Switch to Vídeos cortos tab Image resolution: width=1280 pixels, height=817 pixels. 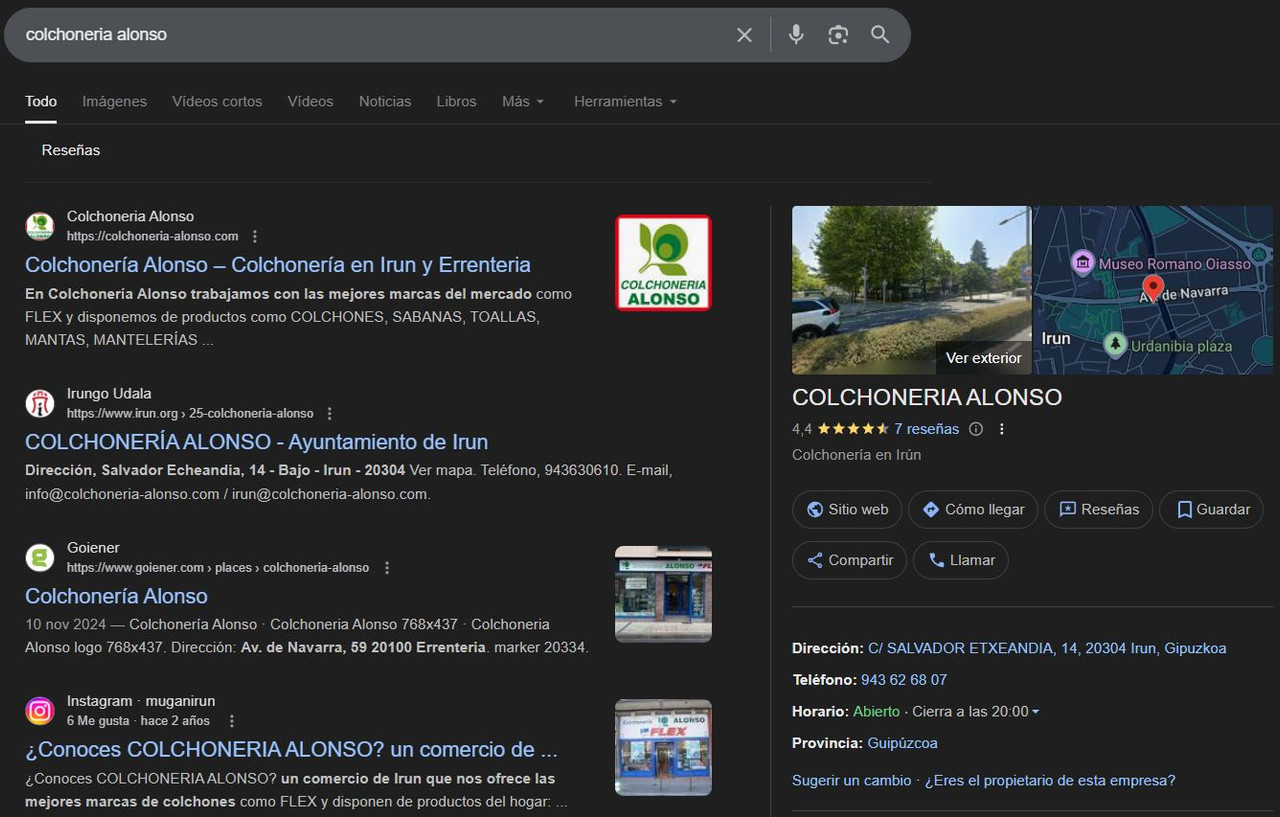[217, 102]
